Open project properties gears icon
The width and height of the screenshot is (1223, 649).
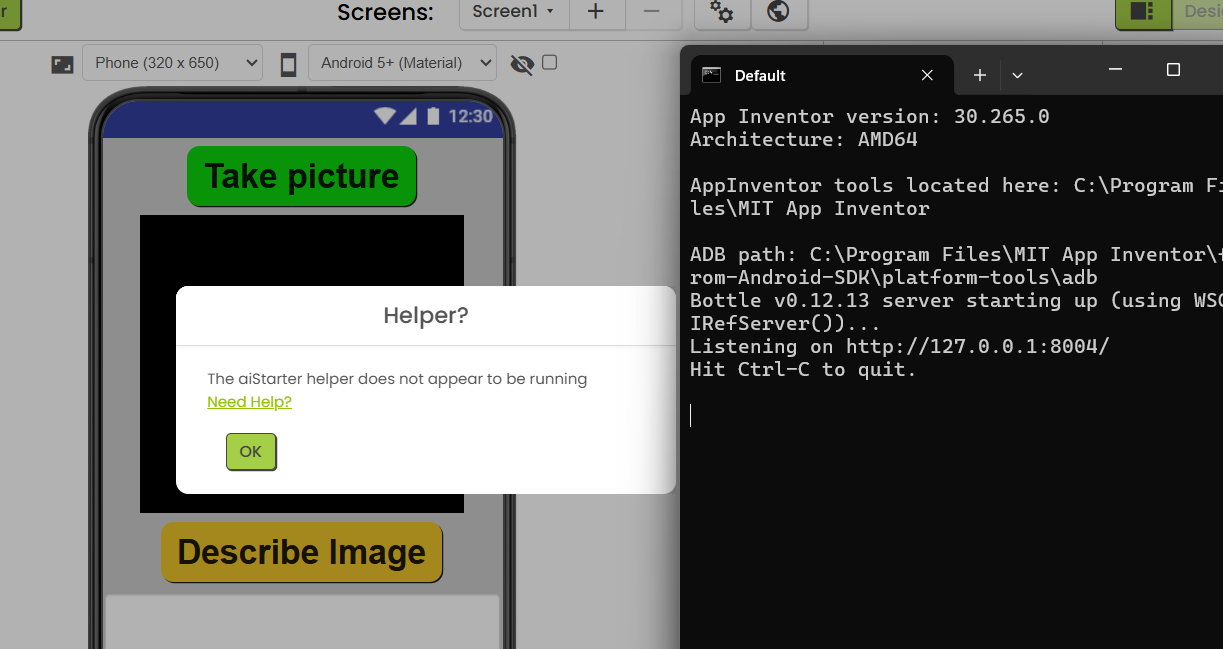click(721, 12)
